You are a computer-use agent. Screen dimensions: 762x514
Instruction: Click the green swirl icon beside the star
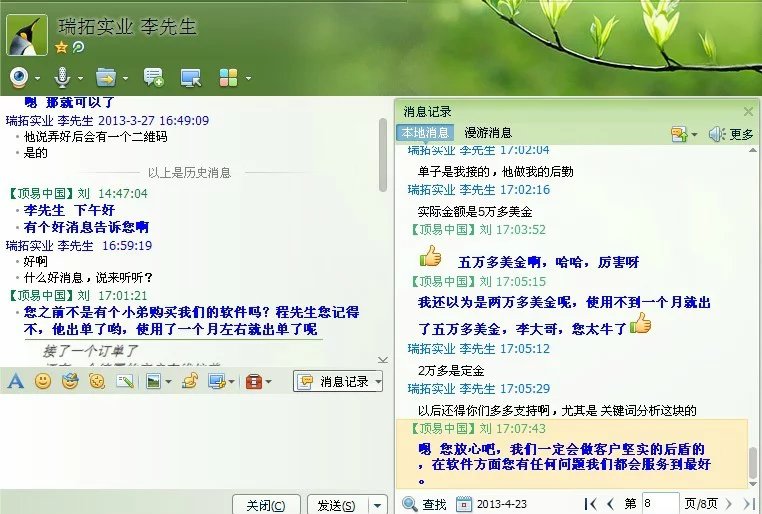point(78,47)
